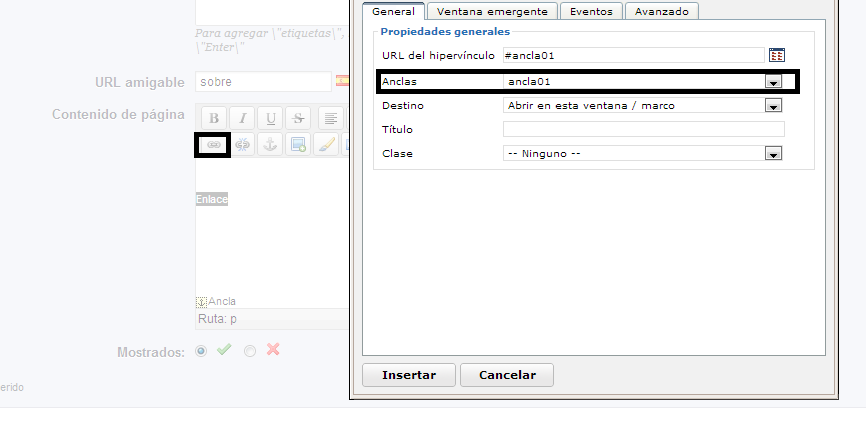866x422 pixels.
Task: Select the first Mostrados radio button (yes)
Action: 201,351
